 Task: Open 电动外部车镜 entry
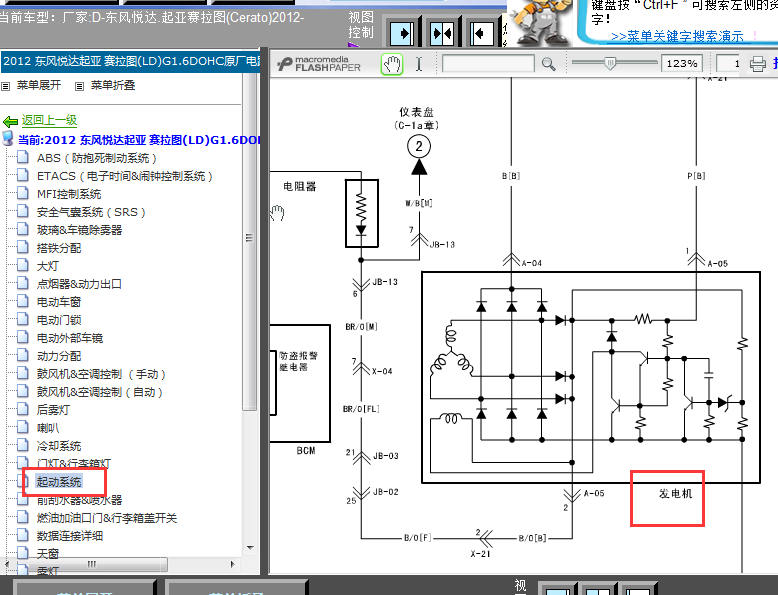pos(70,338)
